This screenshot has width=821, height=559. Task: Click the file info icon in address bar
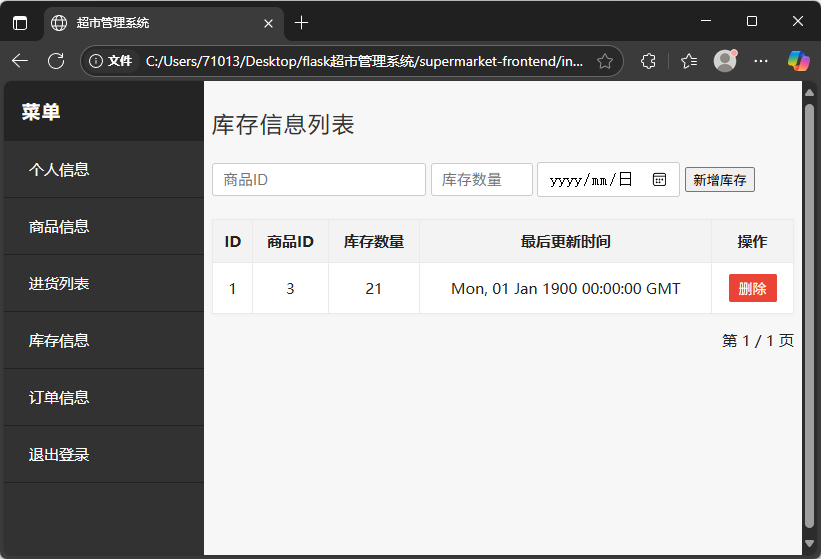pyautogui.click(x=96, y=61)
